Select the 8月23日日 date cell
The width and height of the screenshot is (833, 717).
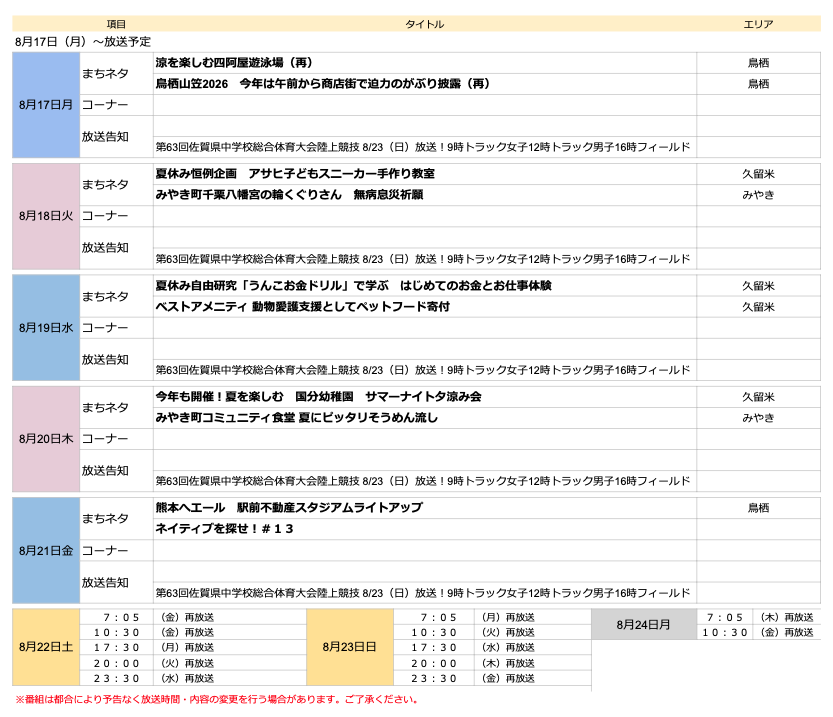(350, 647)
